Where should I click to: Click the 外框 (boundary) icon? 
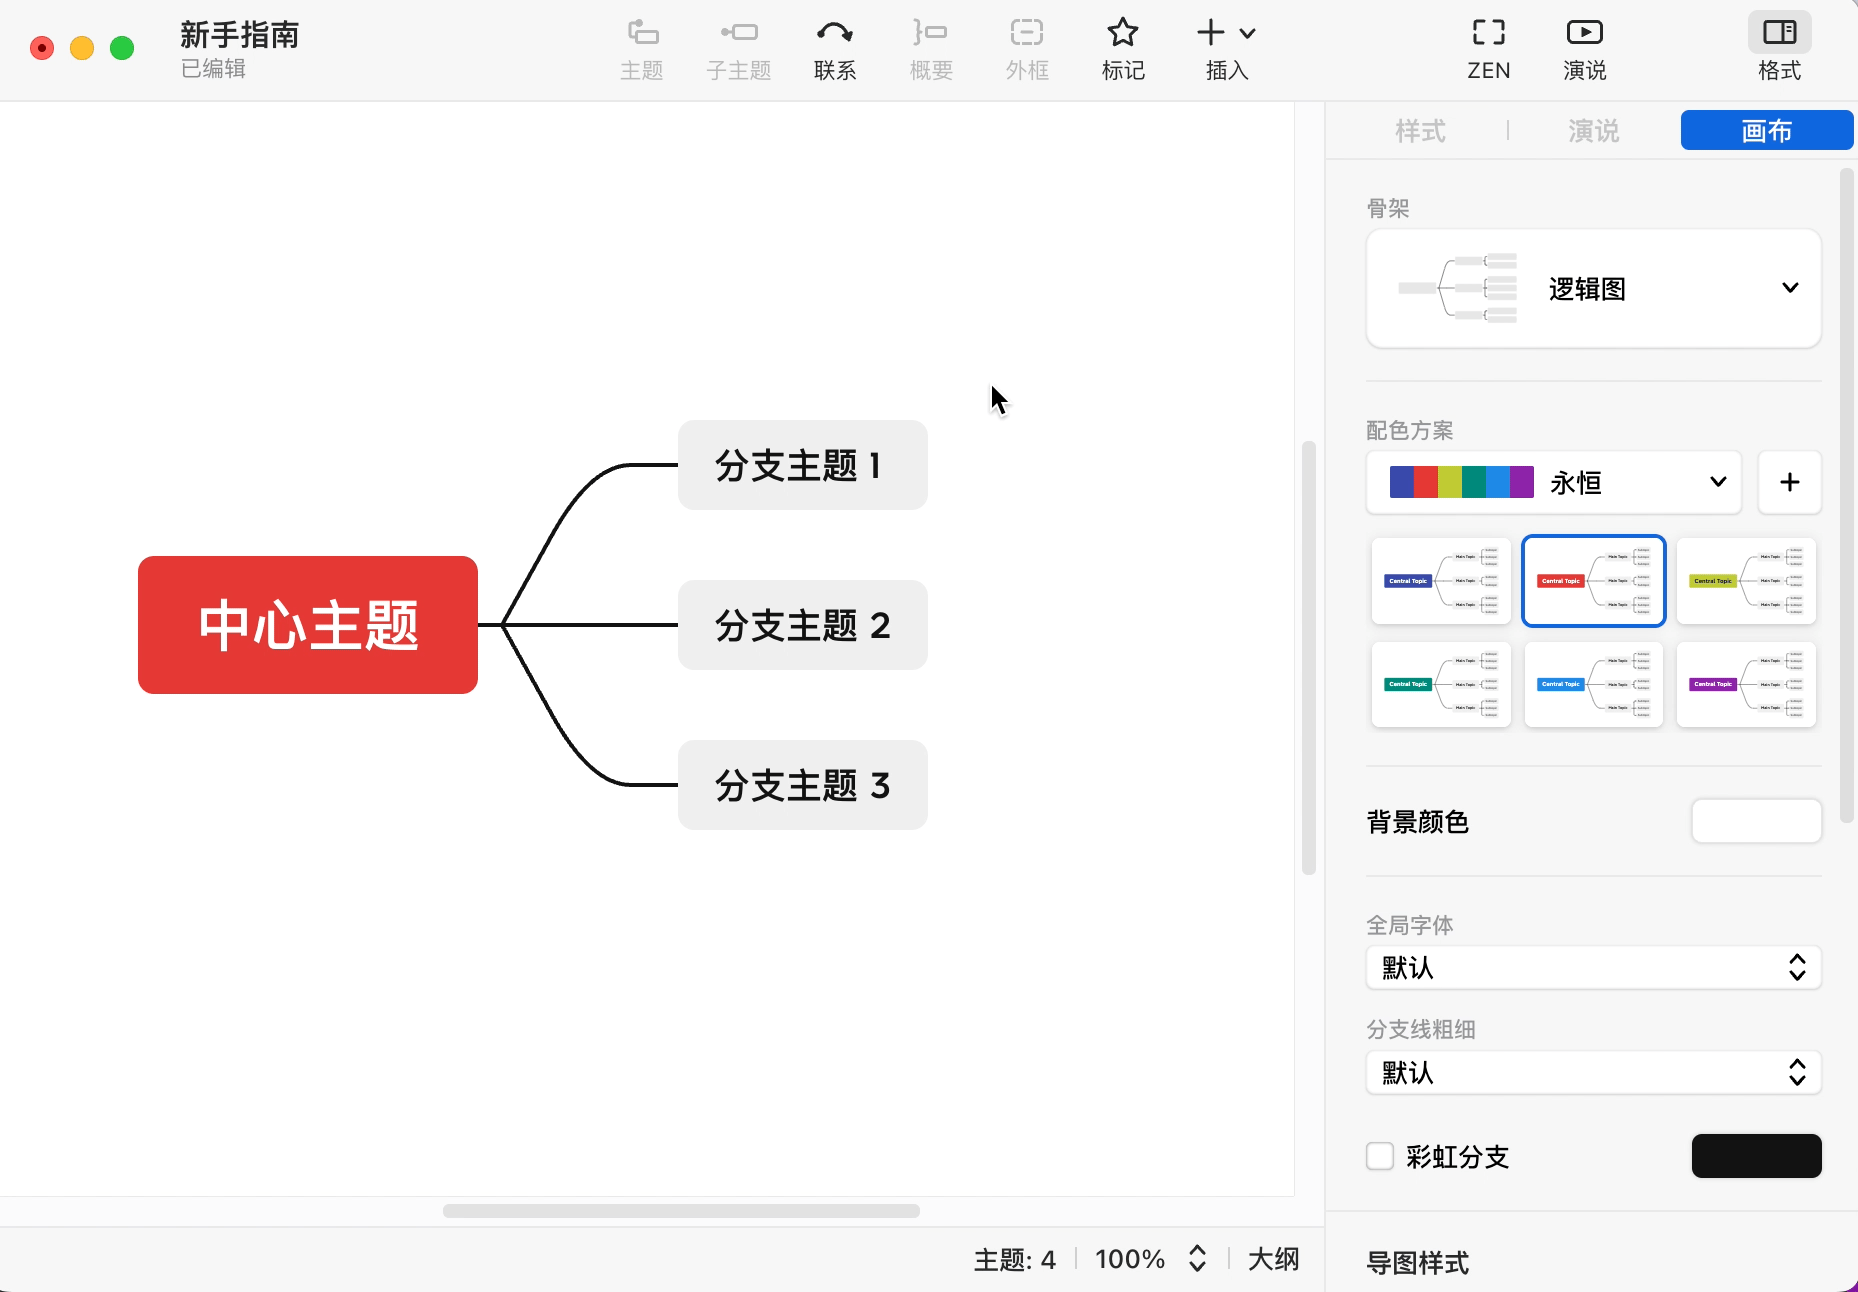pos(1026,47)
